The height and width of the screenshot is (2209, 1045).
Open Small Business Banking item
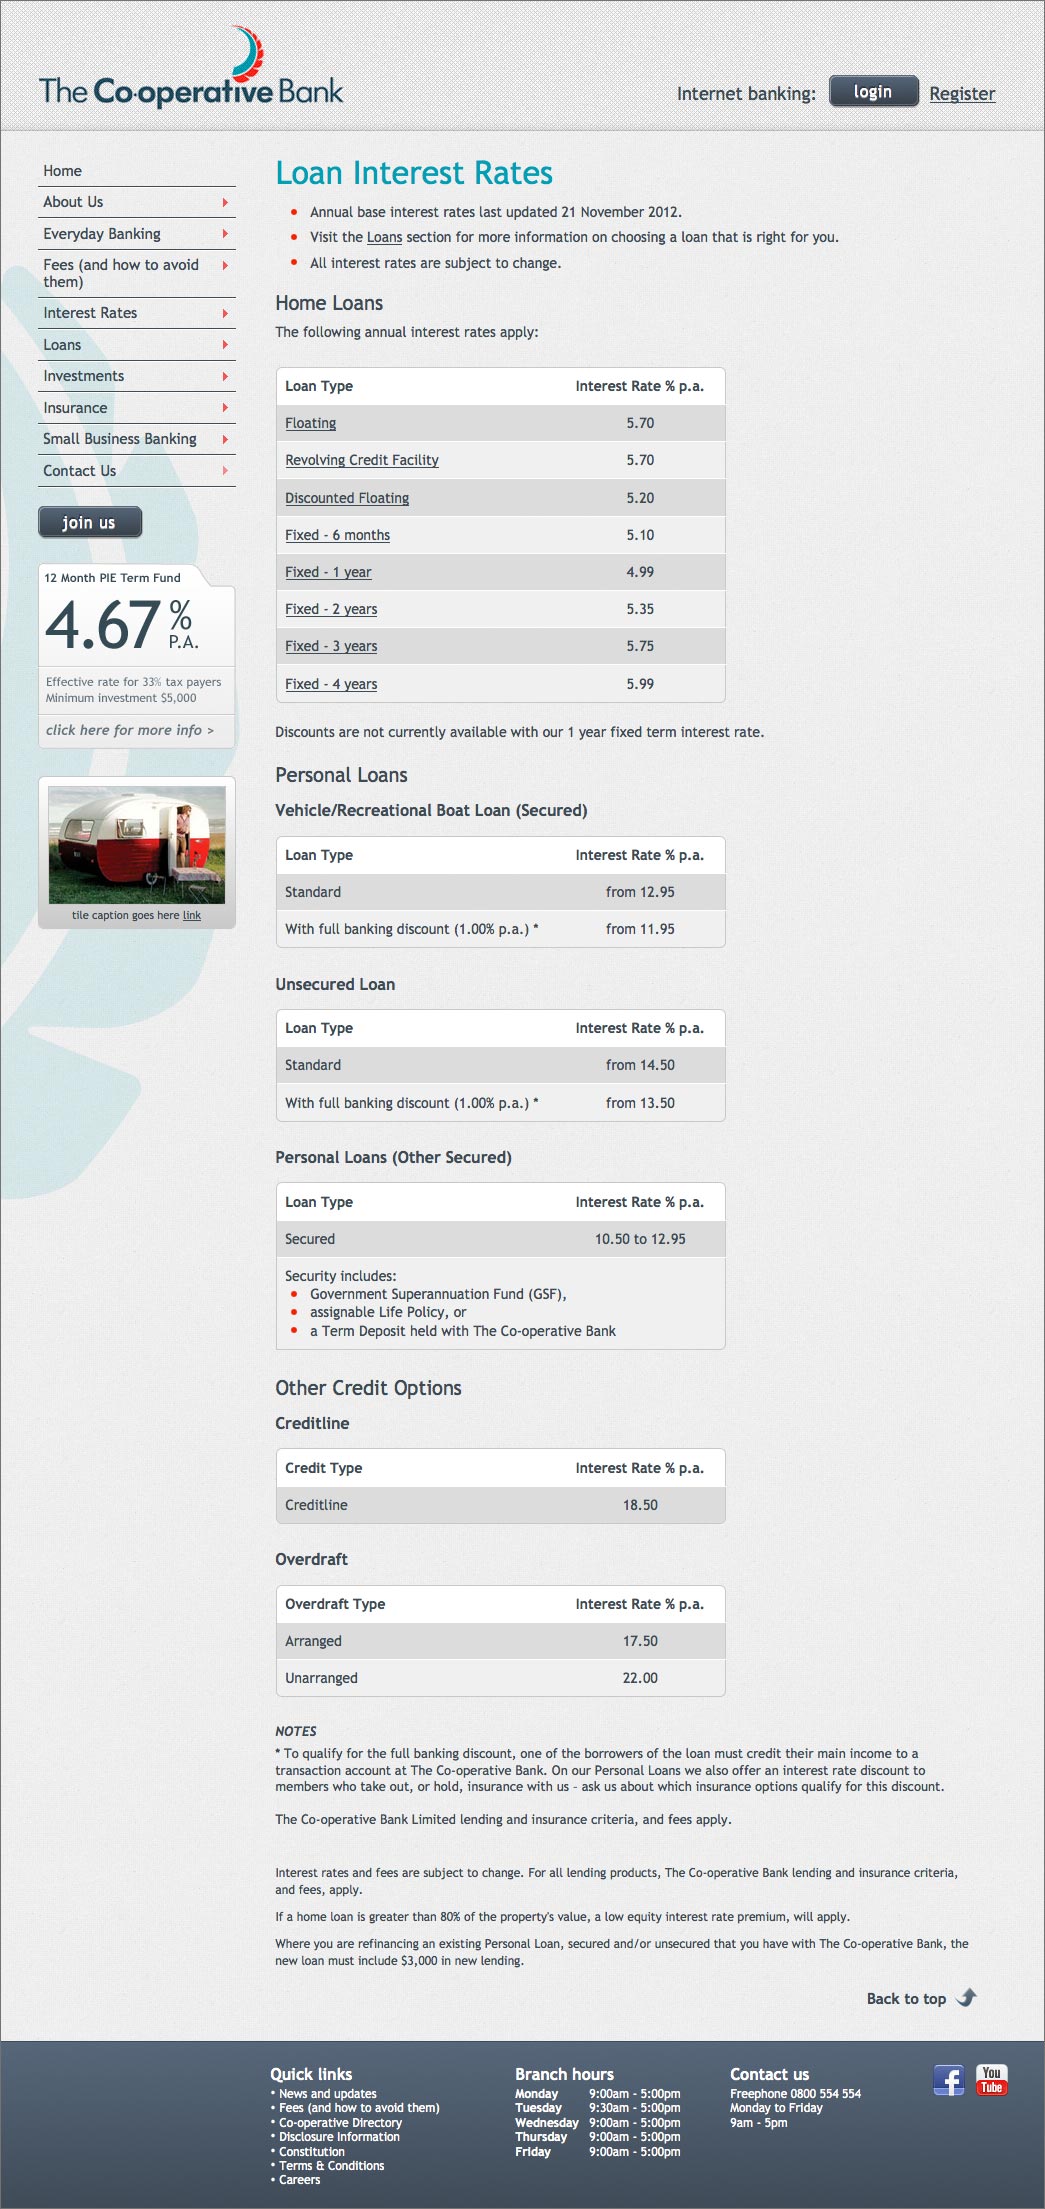tap(120, 439)
